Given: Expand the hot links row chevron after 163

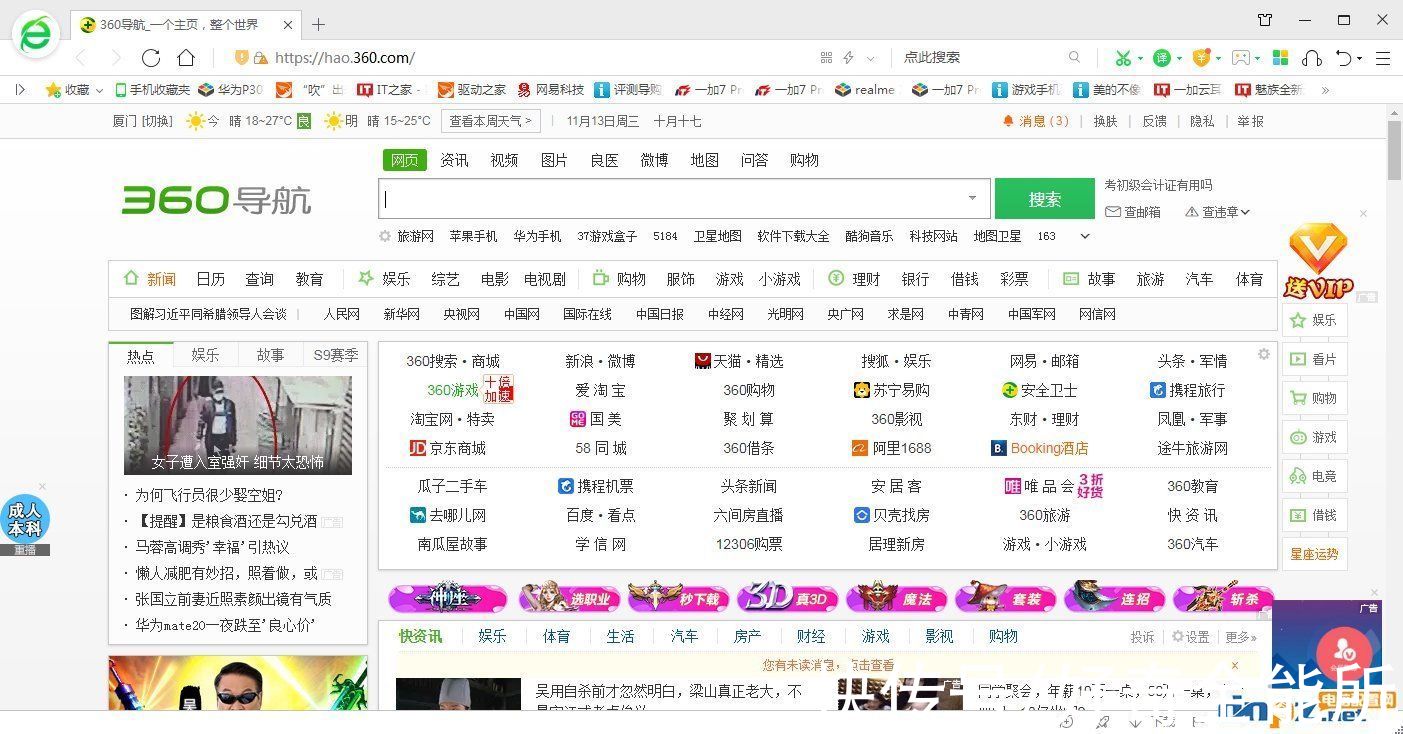Looking at the screenshot, I should click(1085, 236).
